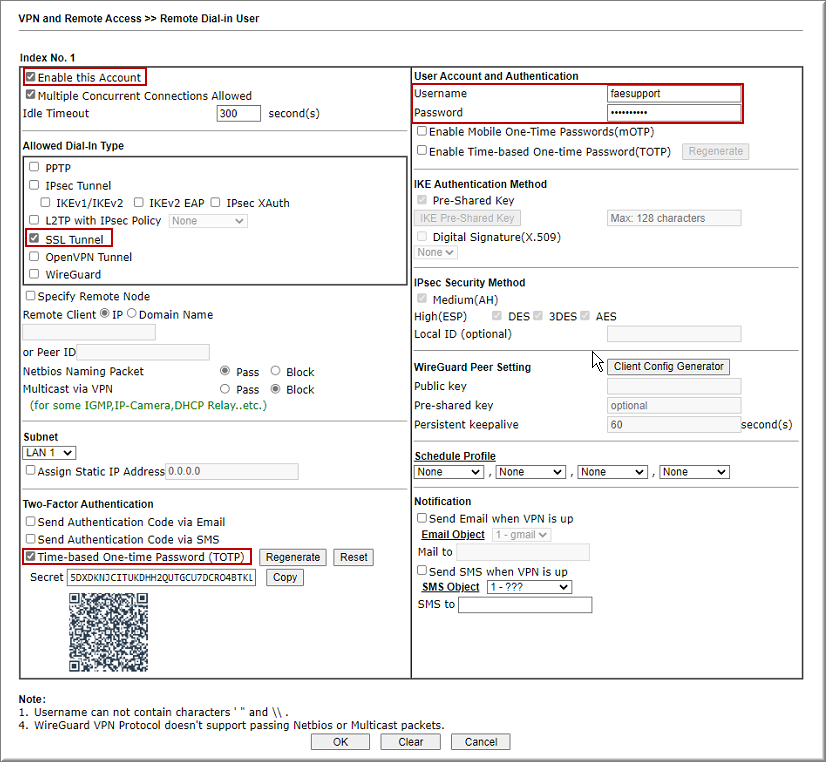The image size is (826, 762).
Task: Click OK to save settings
Action: (x=340, y=742)
